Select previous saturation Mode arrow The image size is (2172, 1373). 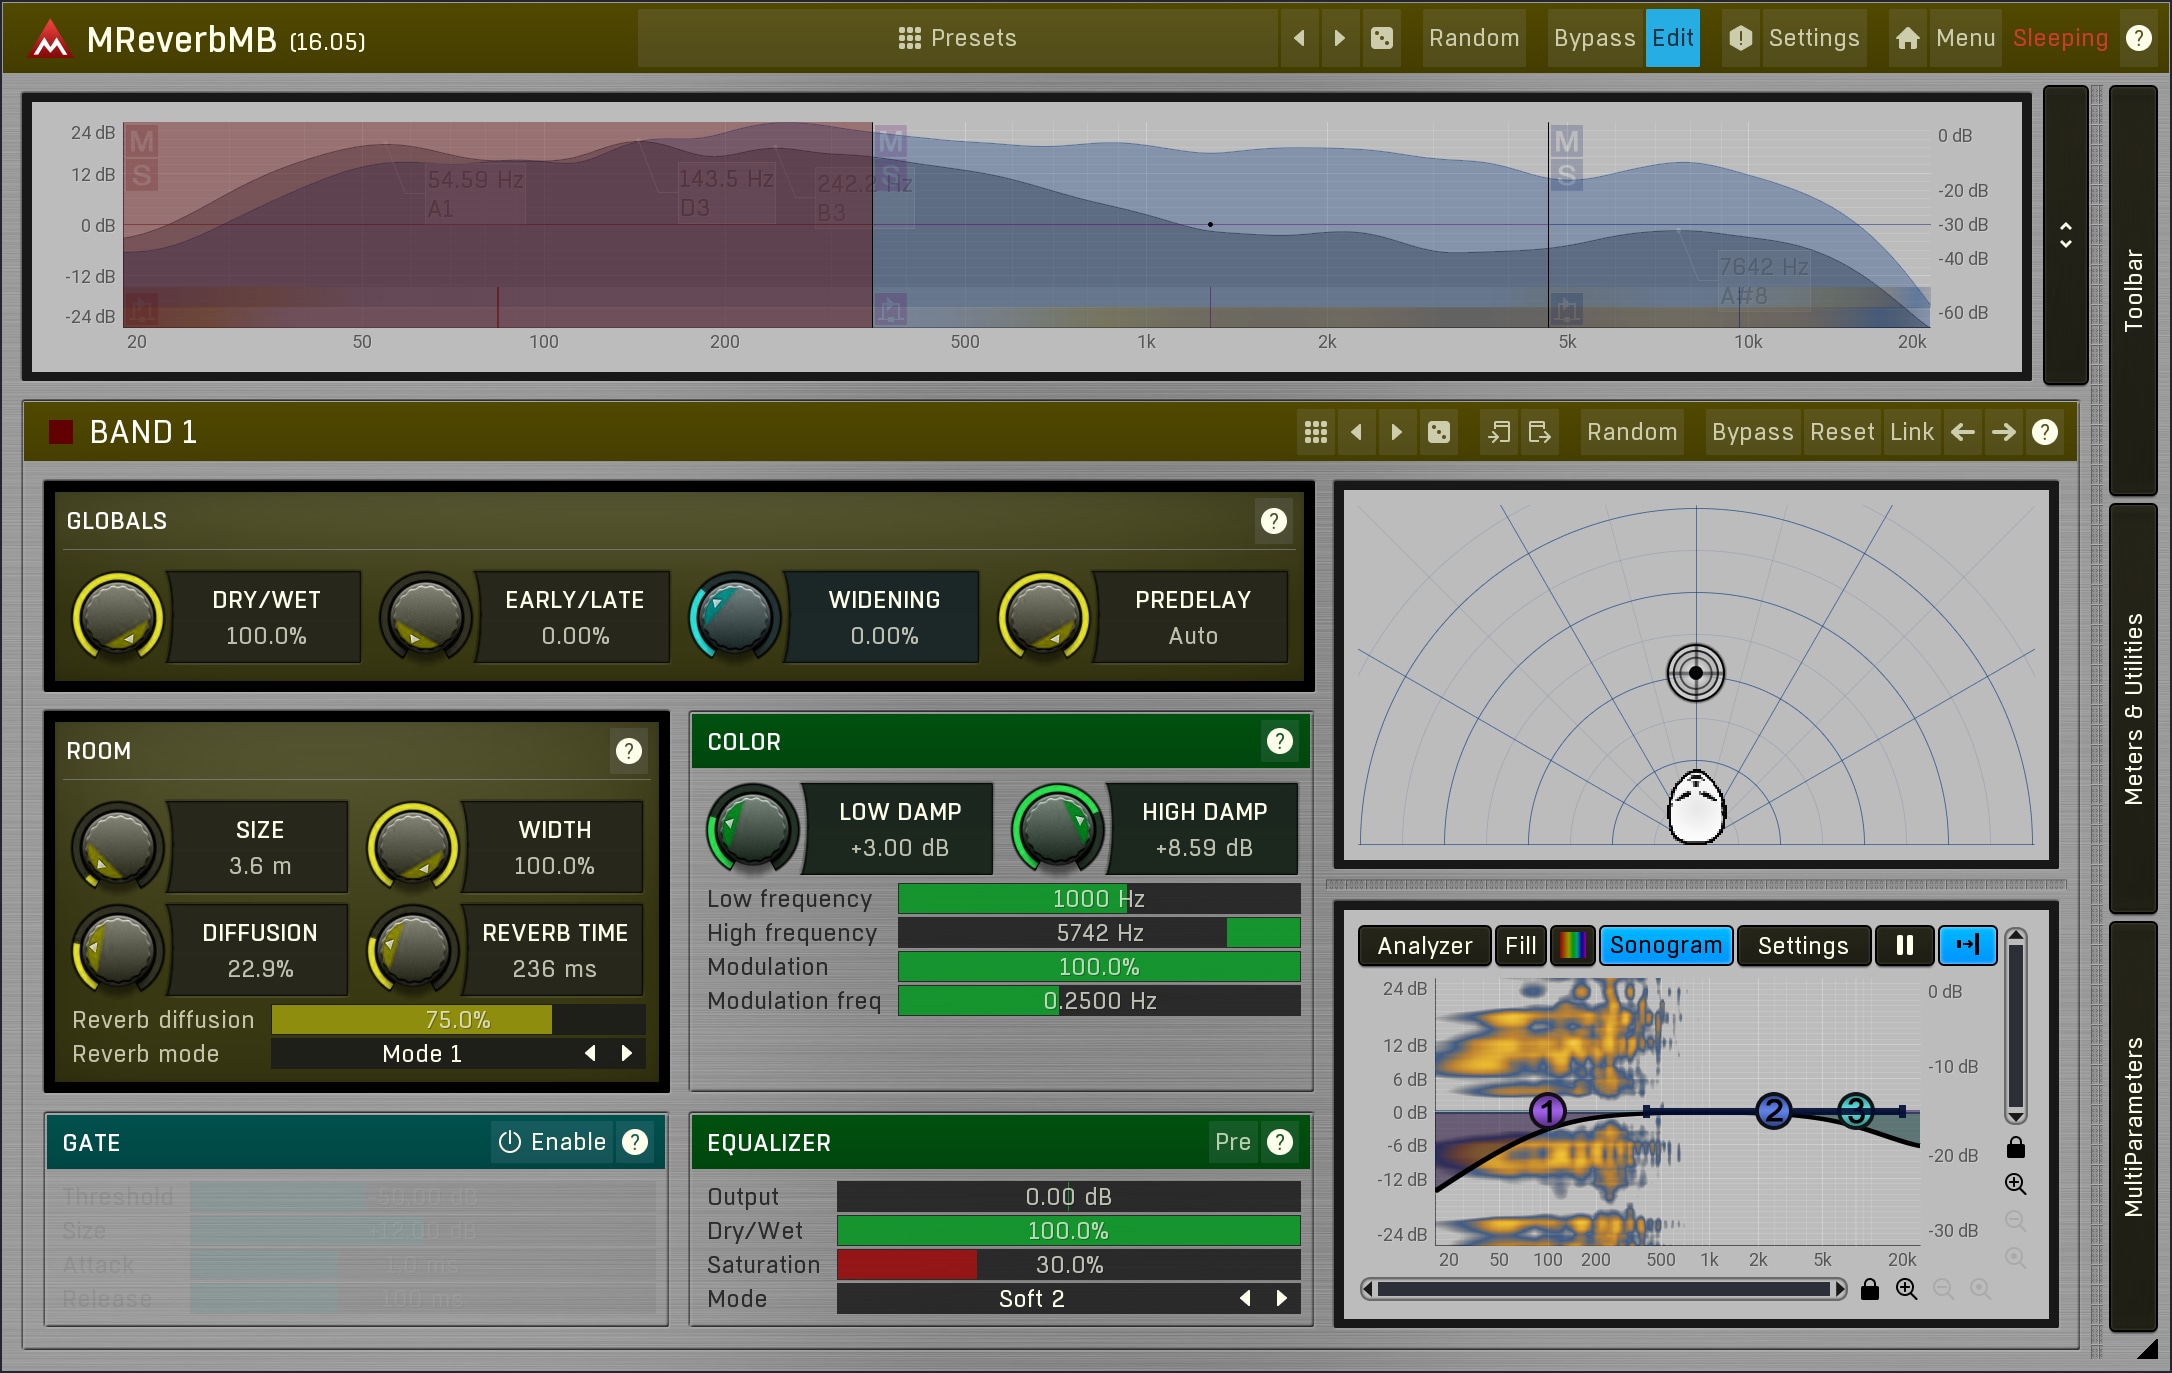(1245, 1298)
